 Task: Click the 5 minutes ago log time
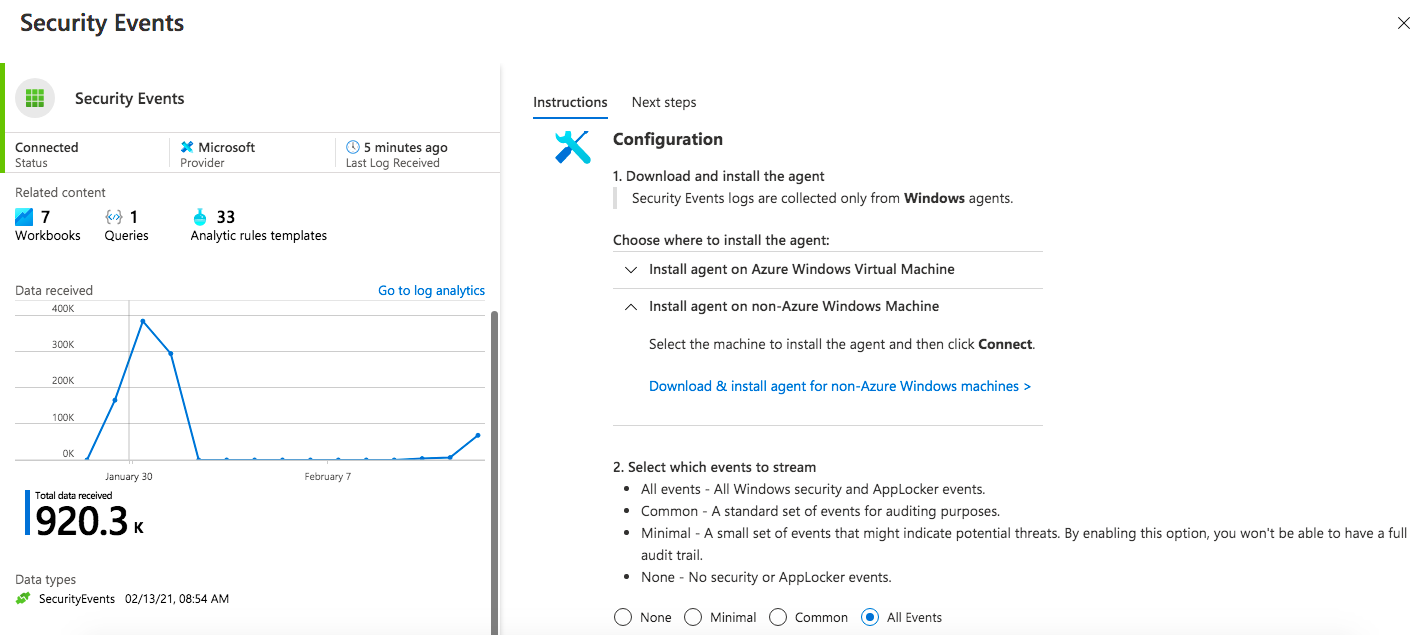click(x=405, y=147)
